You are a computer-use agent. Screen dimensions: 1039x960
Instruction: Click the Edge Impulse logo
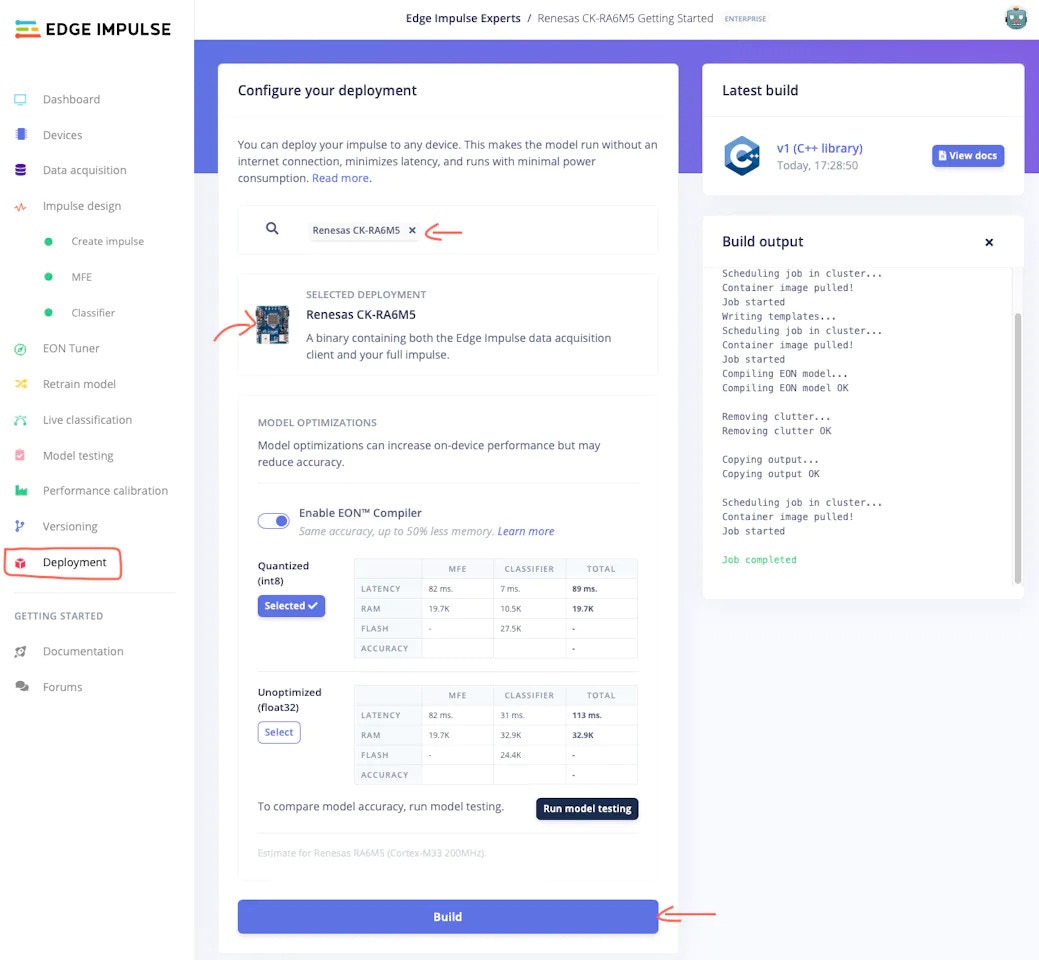[x=93, y=29]
